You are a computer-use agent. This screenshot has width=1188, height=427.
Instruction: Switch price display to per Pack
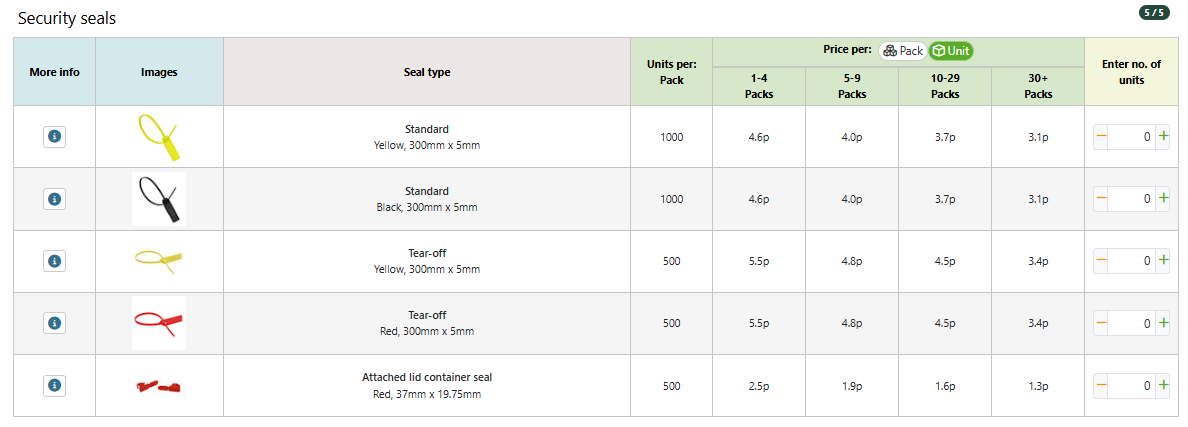tap(903, 51)
